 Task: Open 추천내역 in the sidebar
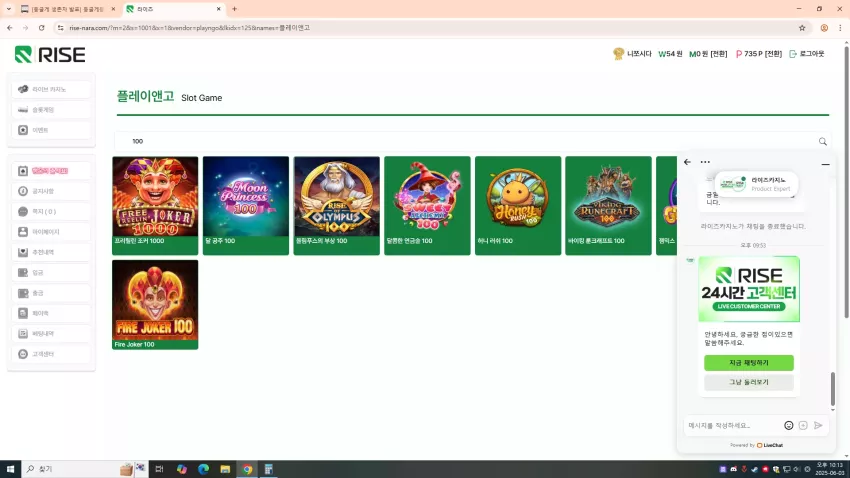click(x=51, y=252)
